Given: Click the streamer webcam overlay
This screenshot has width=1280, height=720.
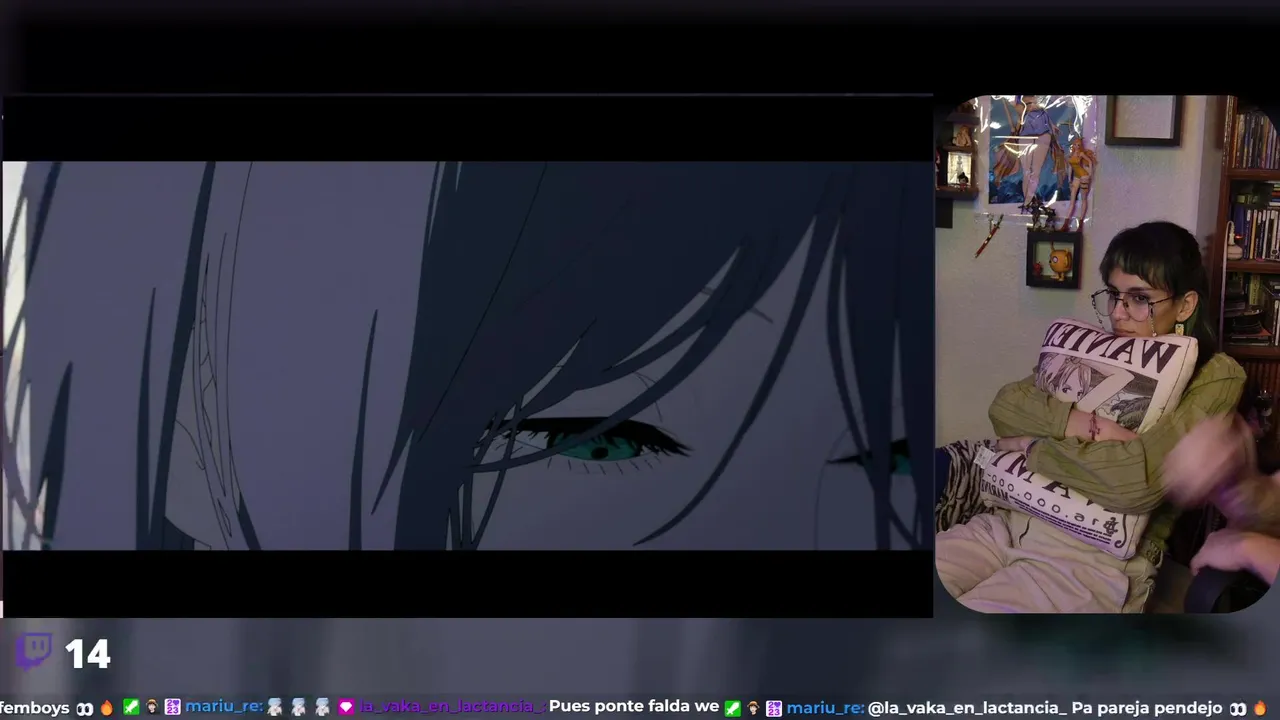Looking at the screenshot, I should point(1107,354).
